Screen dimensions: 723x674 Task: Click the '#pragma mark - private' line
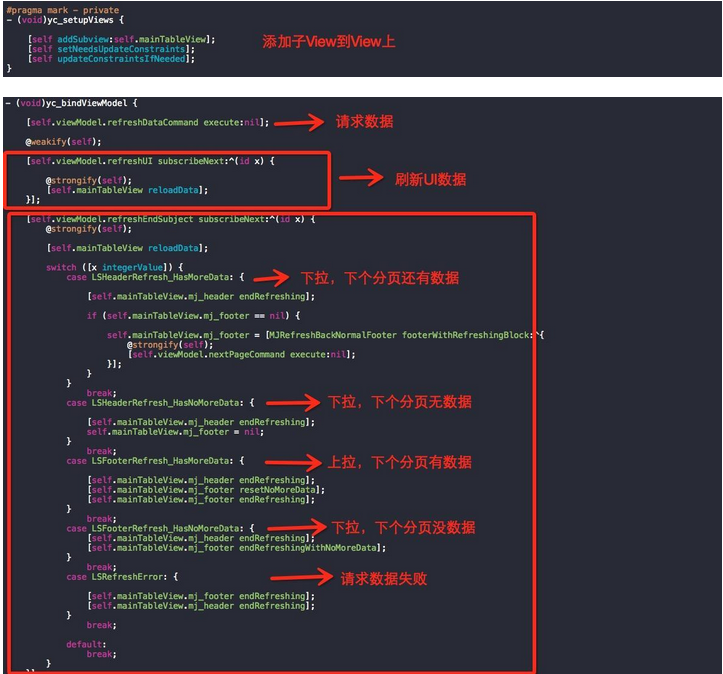(63, 10)
